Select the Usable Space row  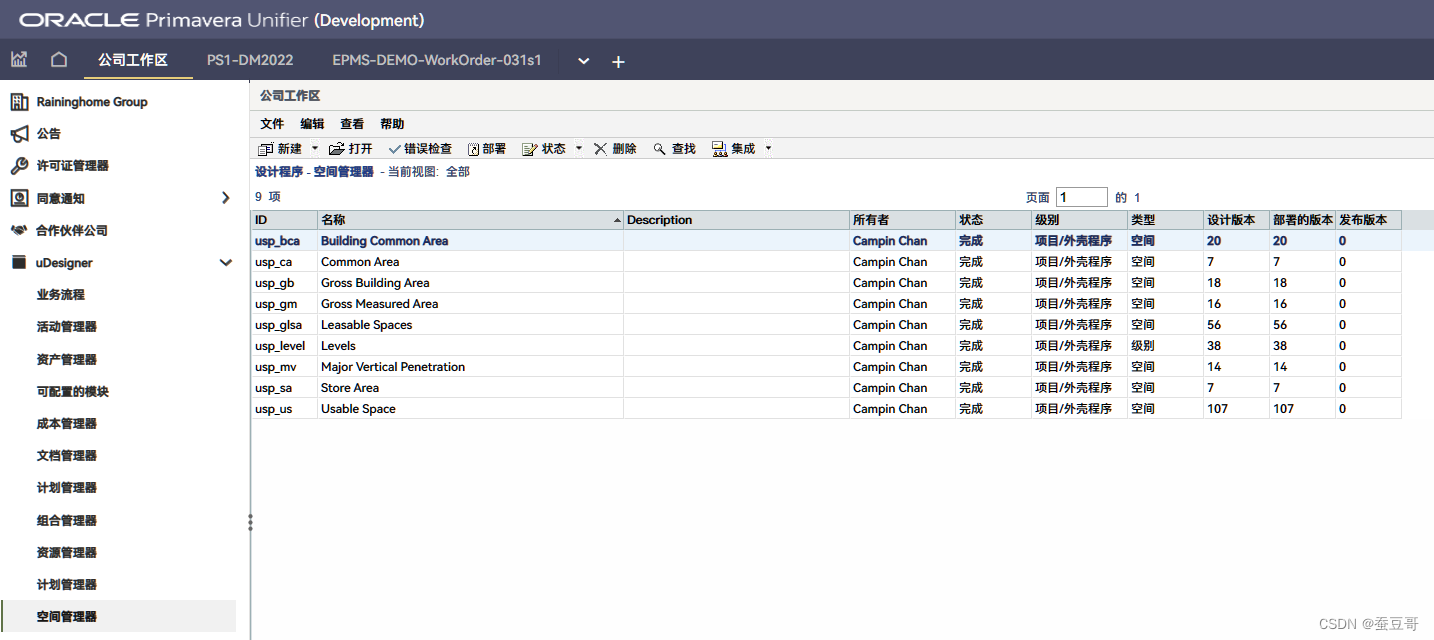(826, 409)
